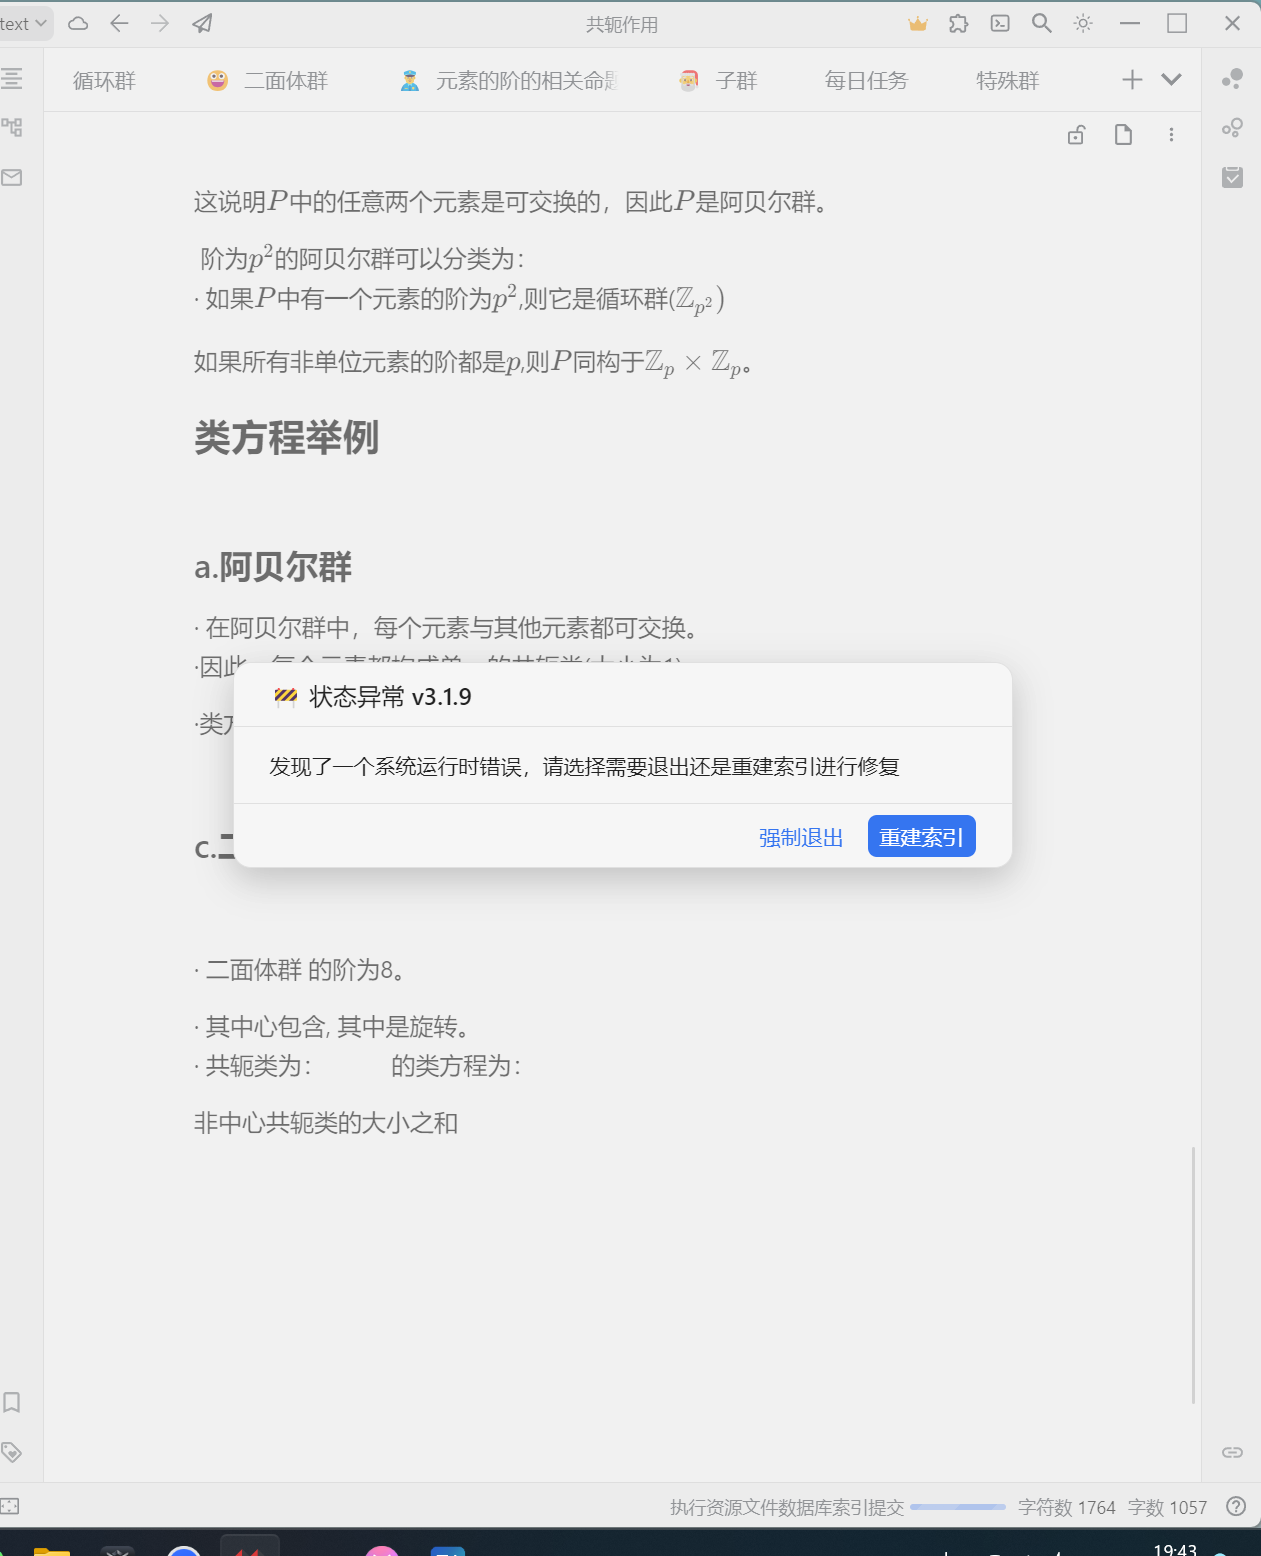Toggle dock visibility icon in status bar
1261x1556 pixels.
click(11, 1506)
